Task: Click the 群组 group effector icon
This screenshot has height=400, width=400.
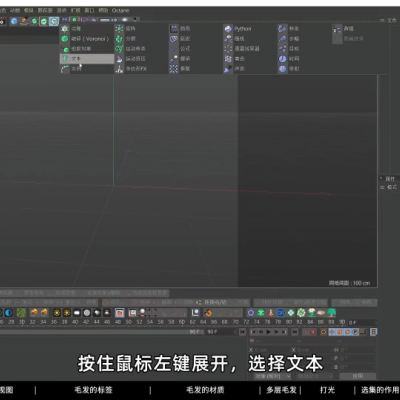Action: [x=338, y=29]
